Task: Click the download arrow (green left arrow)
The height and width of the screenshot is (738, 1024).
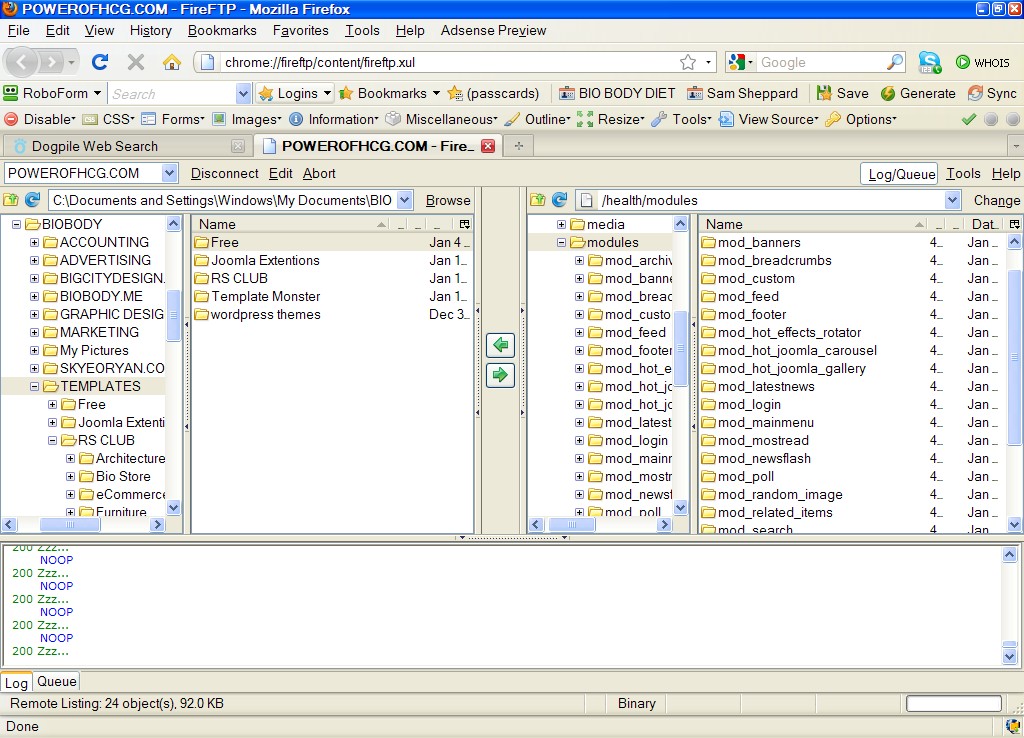Action: (500, 345)
